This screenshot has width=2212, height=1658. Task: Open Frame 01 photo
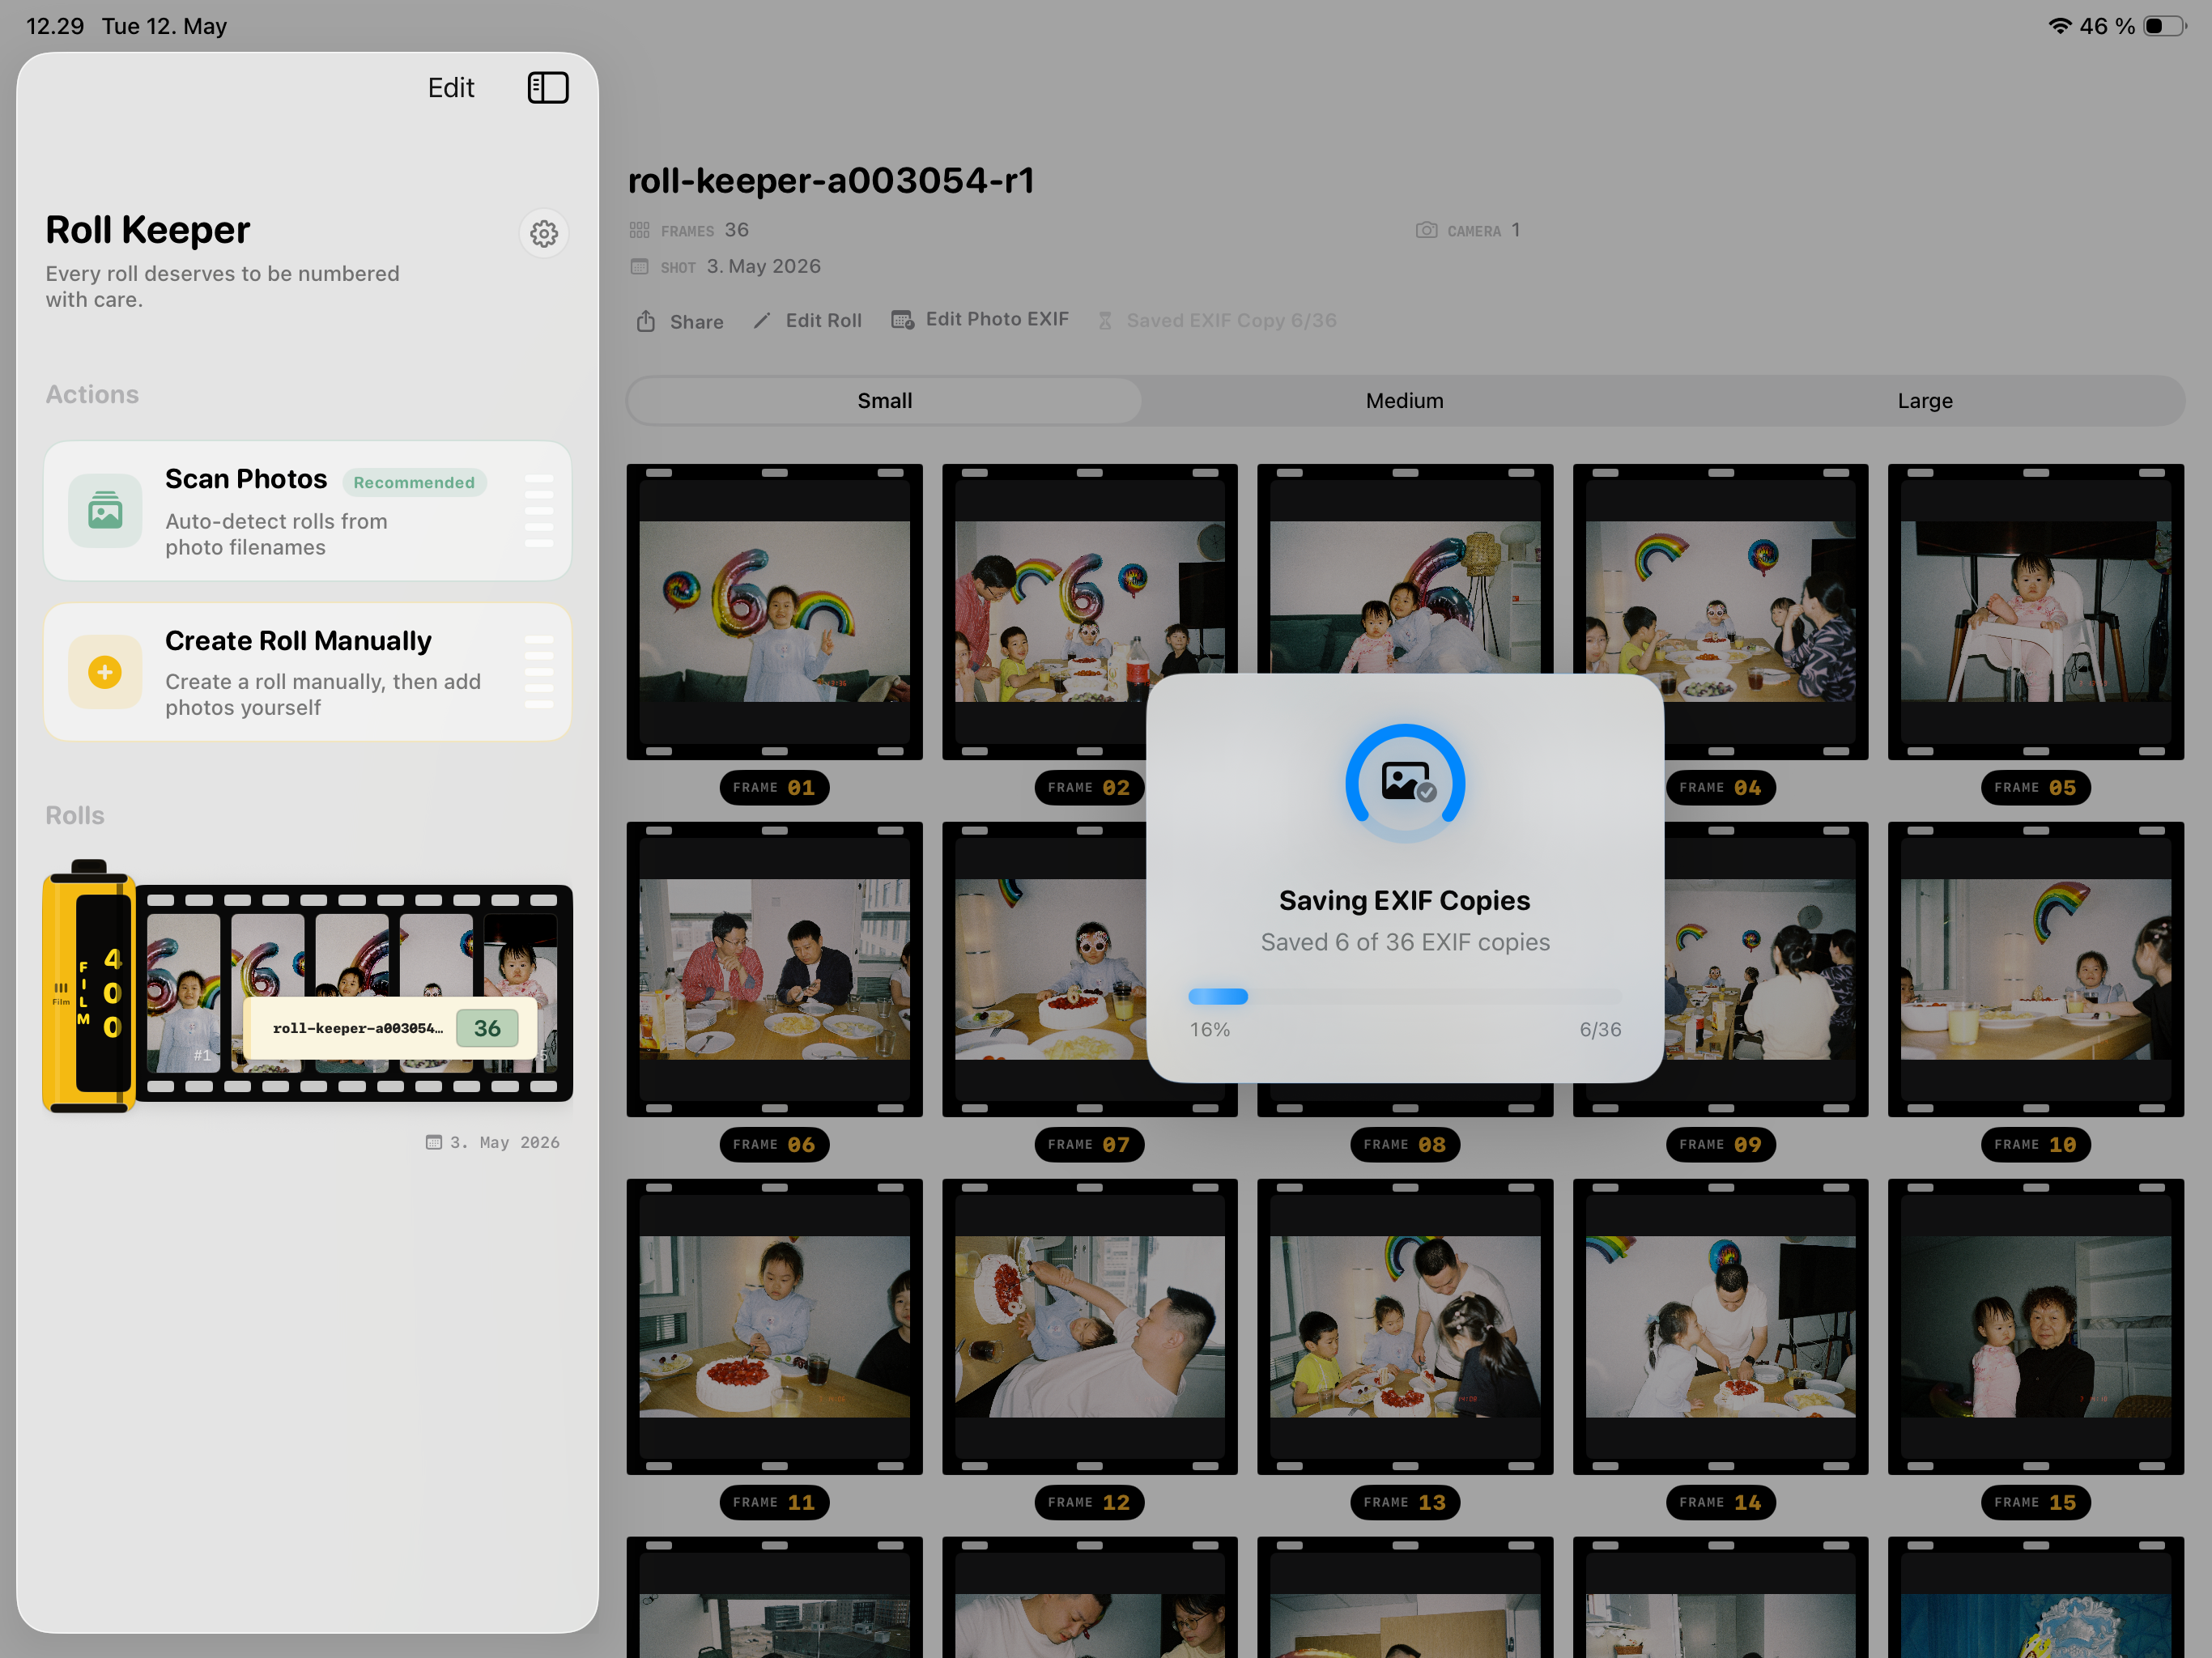coord(775,612)
